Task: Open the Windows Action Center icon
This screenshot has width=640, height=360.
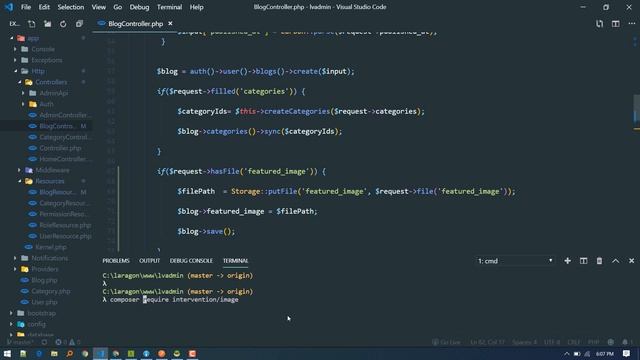Action: pyautogui.click(x=627, y=353)
